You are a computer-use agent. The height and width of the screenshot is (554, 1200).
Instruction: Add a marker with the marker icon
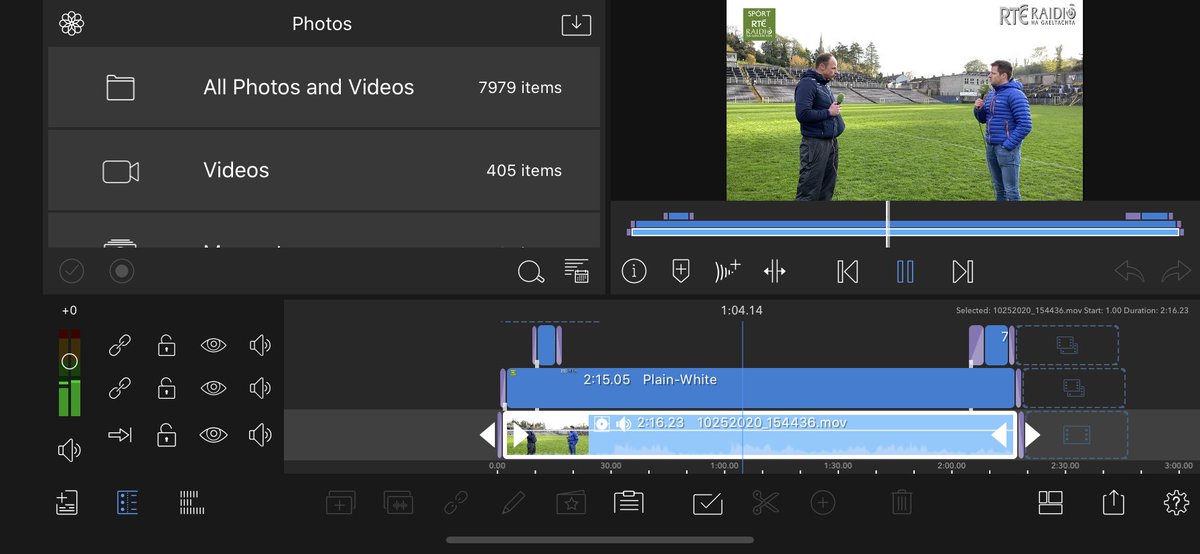681,271
